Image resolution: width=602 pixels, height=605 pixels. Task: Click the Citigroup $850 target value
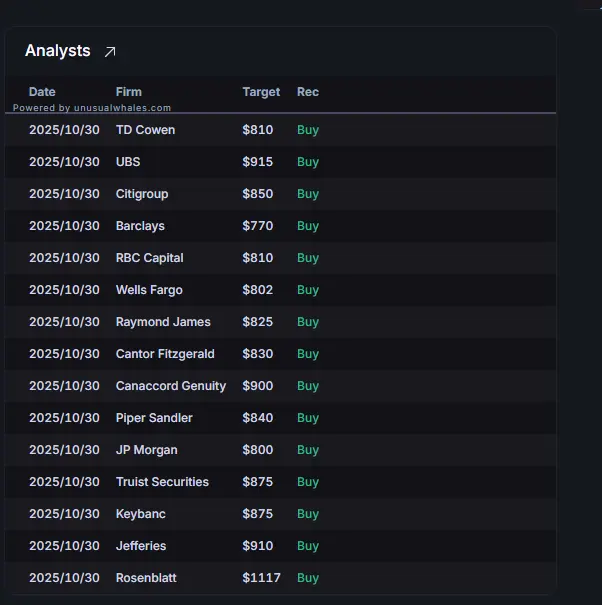(257, 194)
